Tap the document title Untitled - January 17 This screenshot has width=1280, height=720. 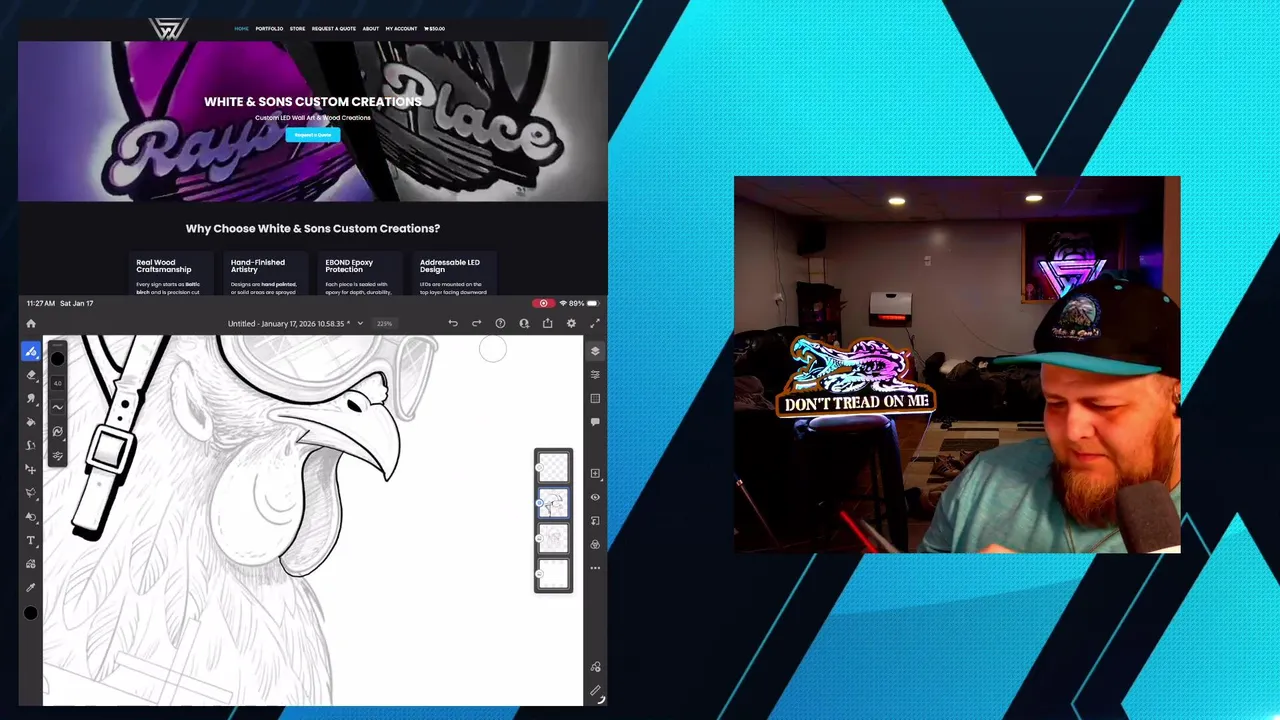(288, 323)
